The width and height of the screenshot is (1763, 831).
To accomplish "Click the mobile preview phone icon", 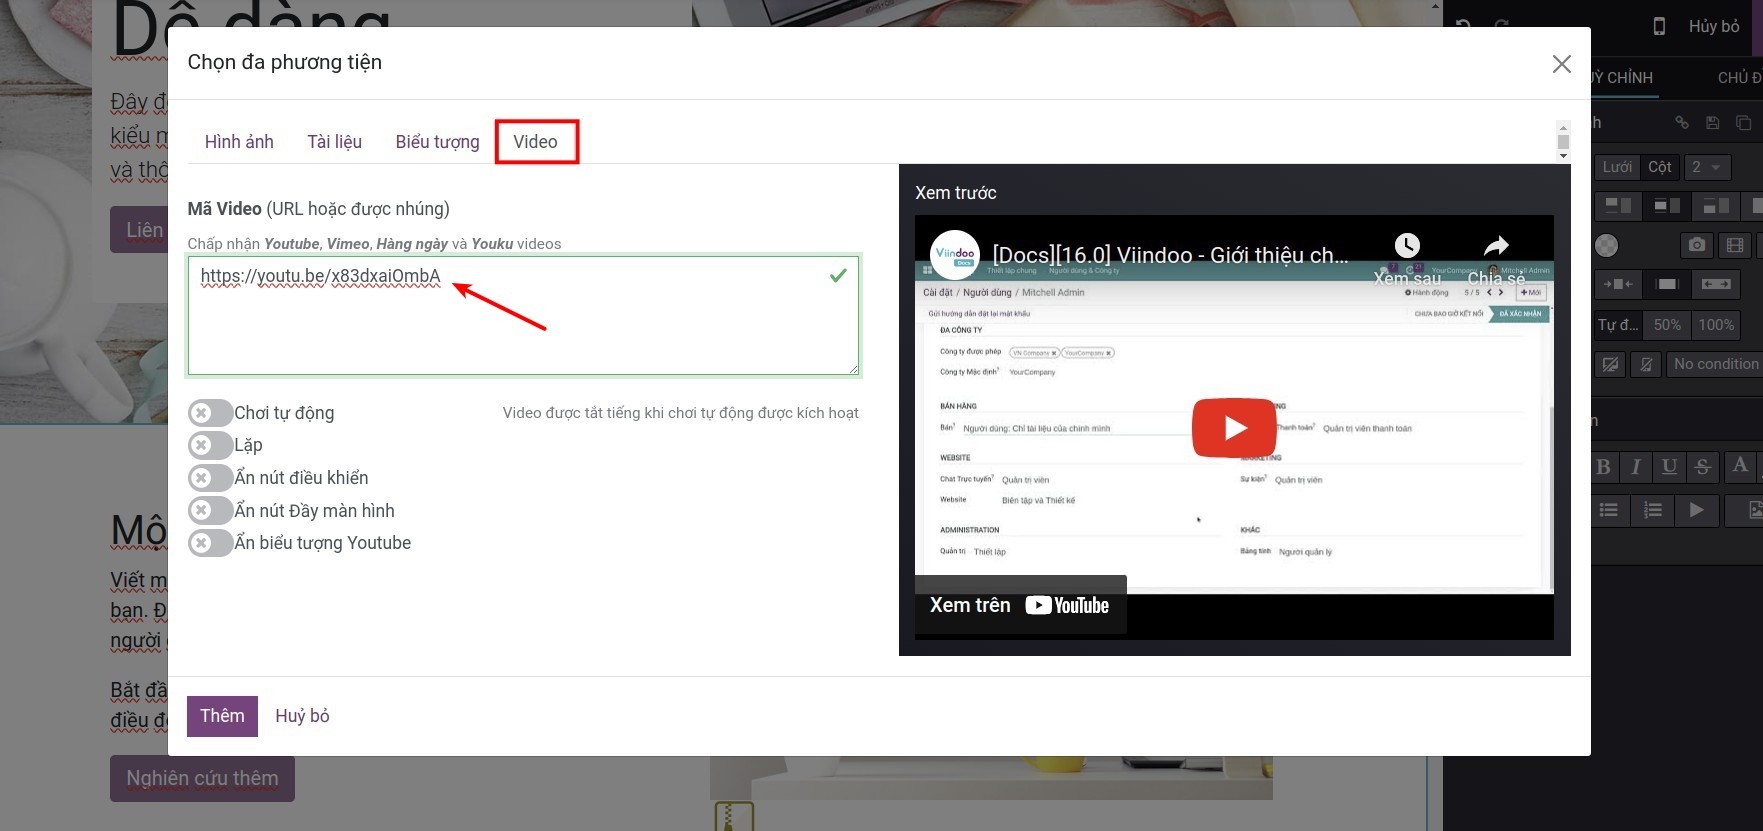I will (x=1659, y=27).
